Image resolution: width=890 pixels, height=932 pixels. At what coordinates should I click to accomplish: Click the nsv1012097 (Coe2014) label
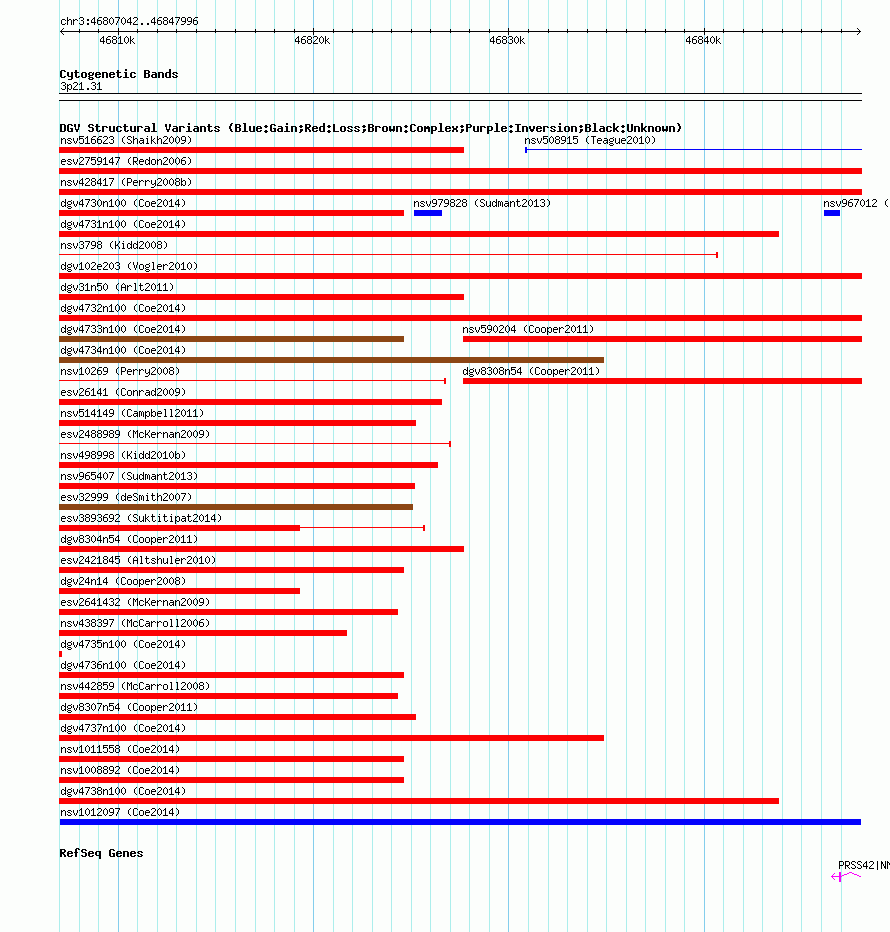click(x=120, y=812)
